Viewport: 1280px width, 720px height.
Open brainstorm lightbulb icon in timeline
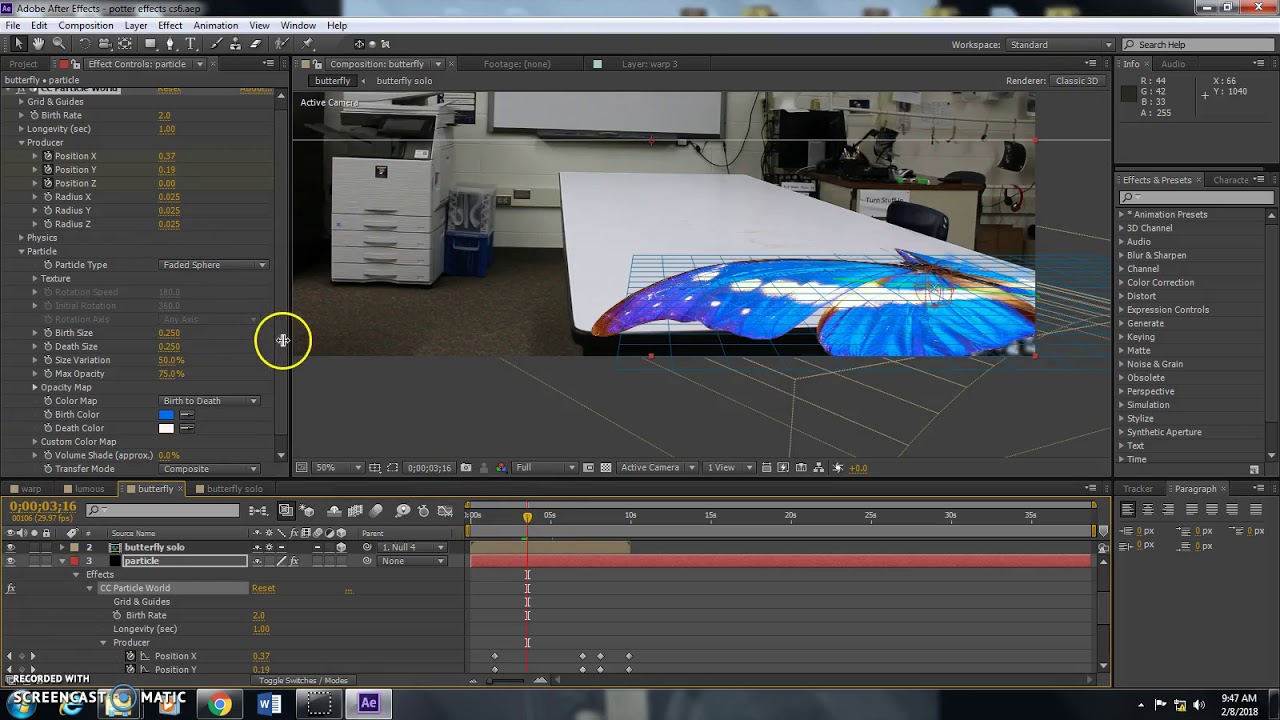[x=403, y=510]
